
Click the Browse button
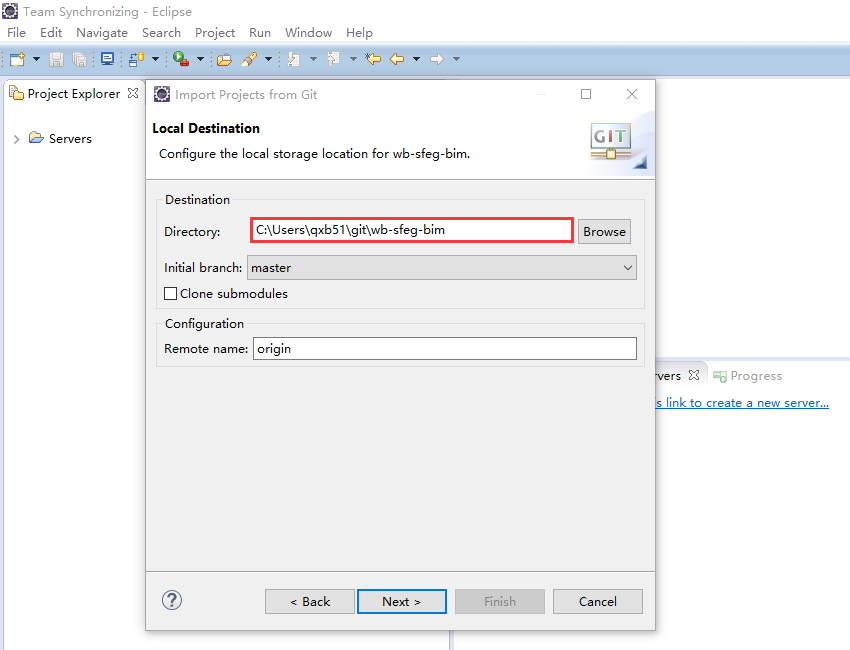[x=604, y=231]
